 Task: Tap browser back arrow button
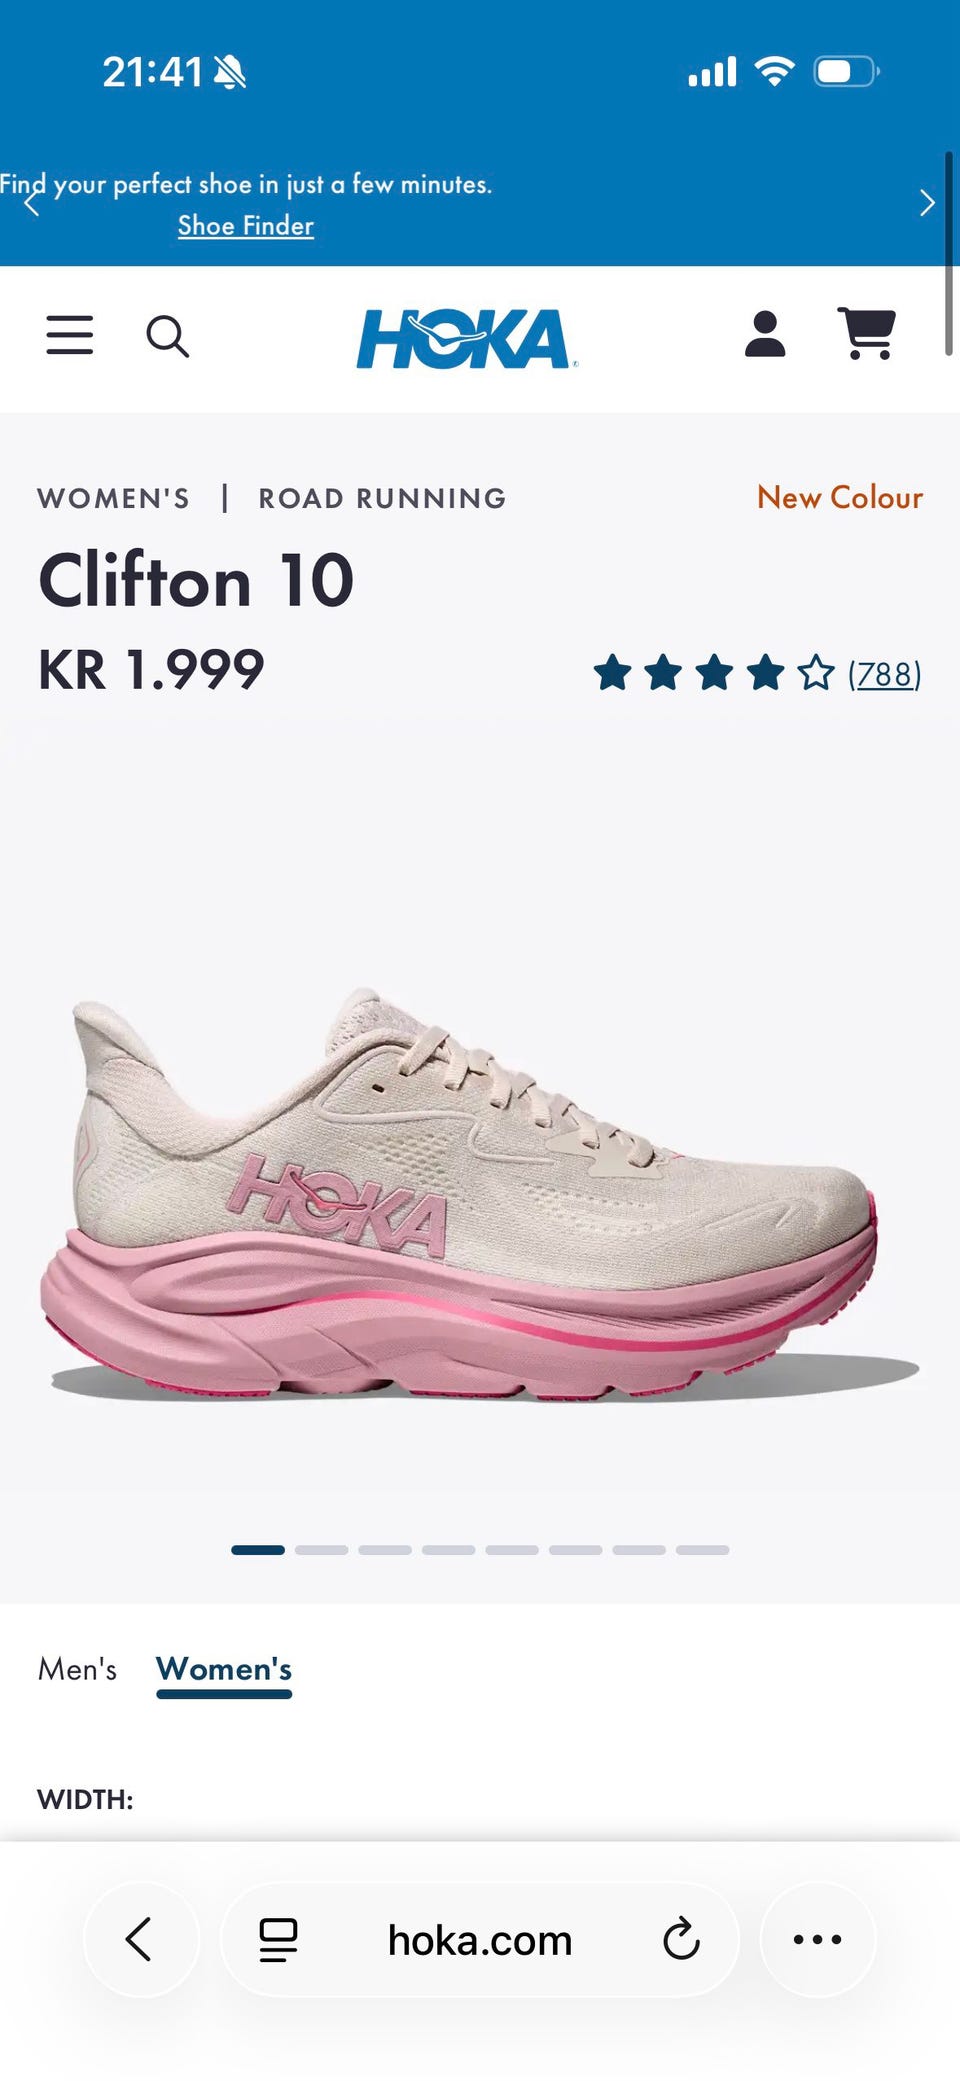tap(140, 1939)
